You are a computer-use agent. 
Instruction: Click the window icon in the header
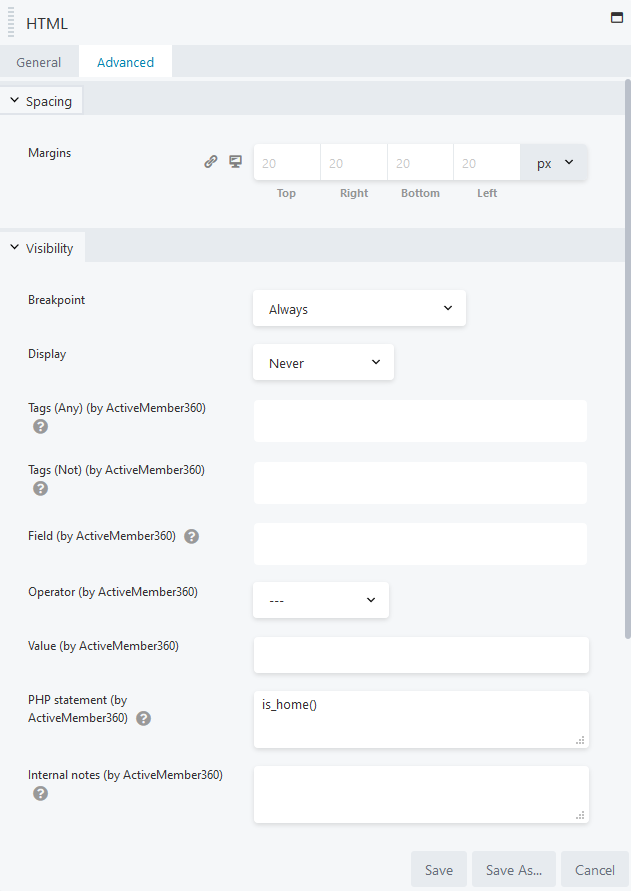point(616,17)
